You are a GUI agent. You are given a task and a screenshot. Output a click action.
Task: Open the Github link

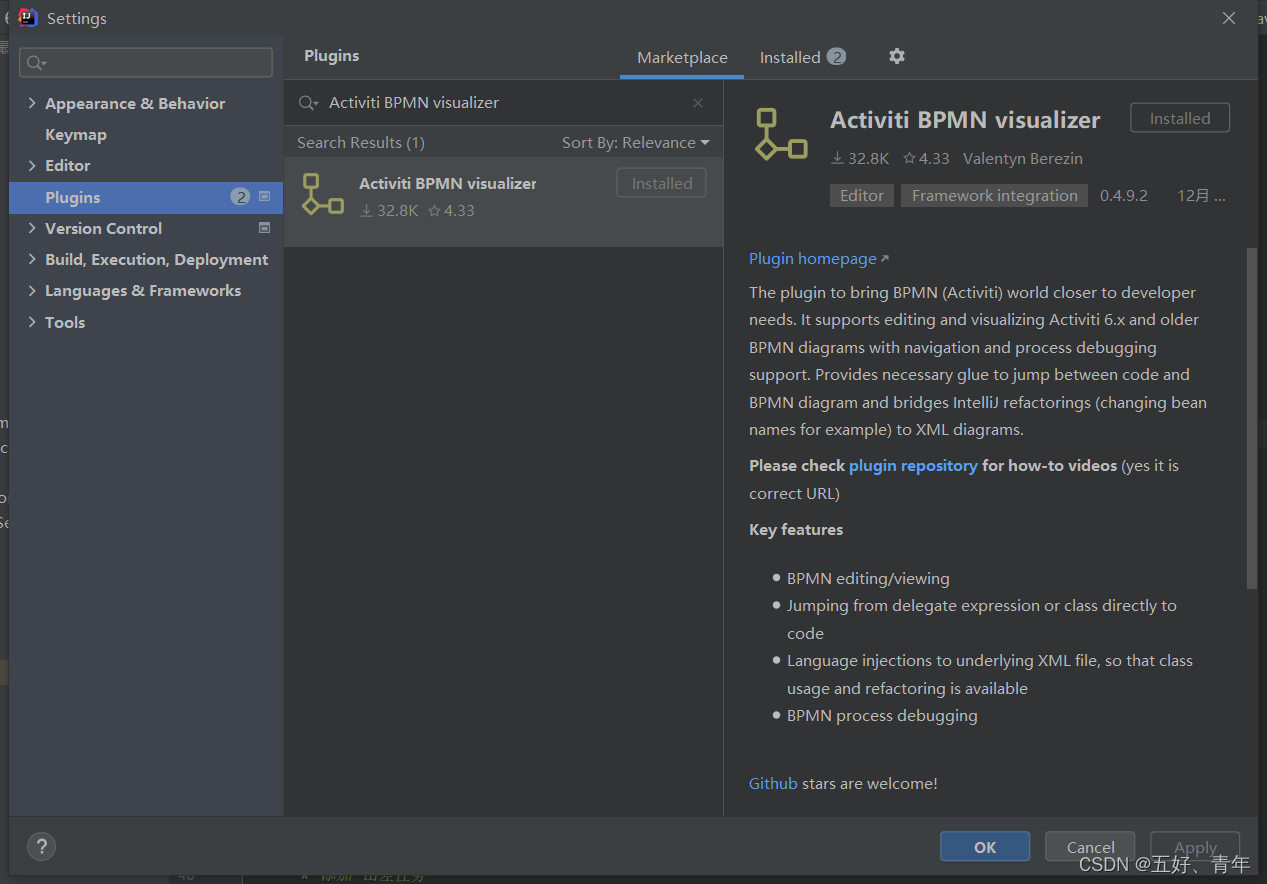coord(773,784)
